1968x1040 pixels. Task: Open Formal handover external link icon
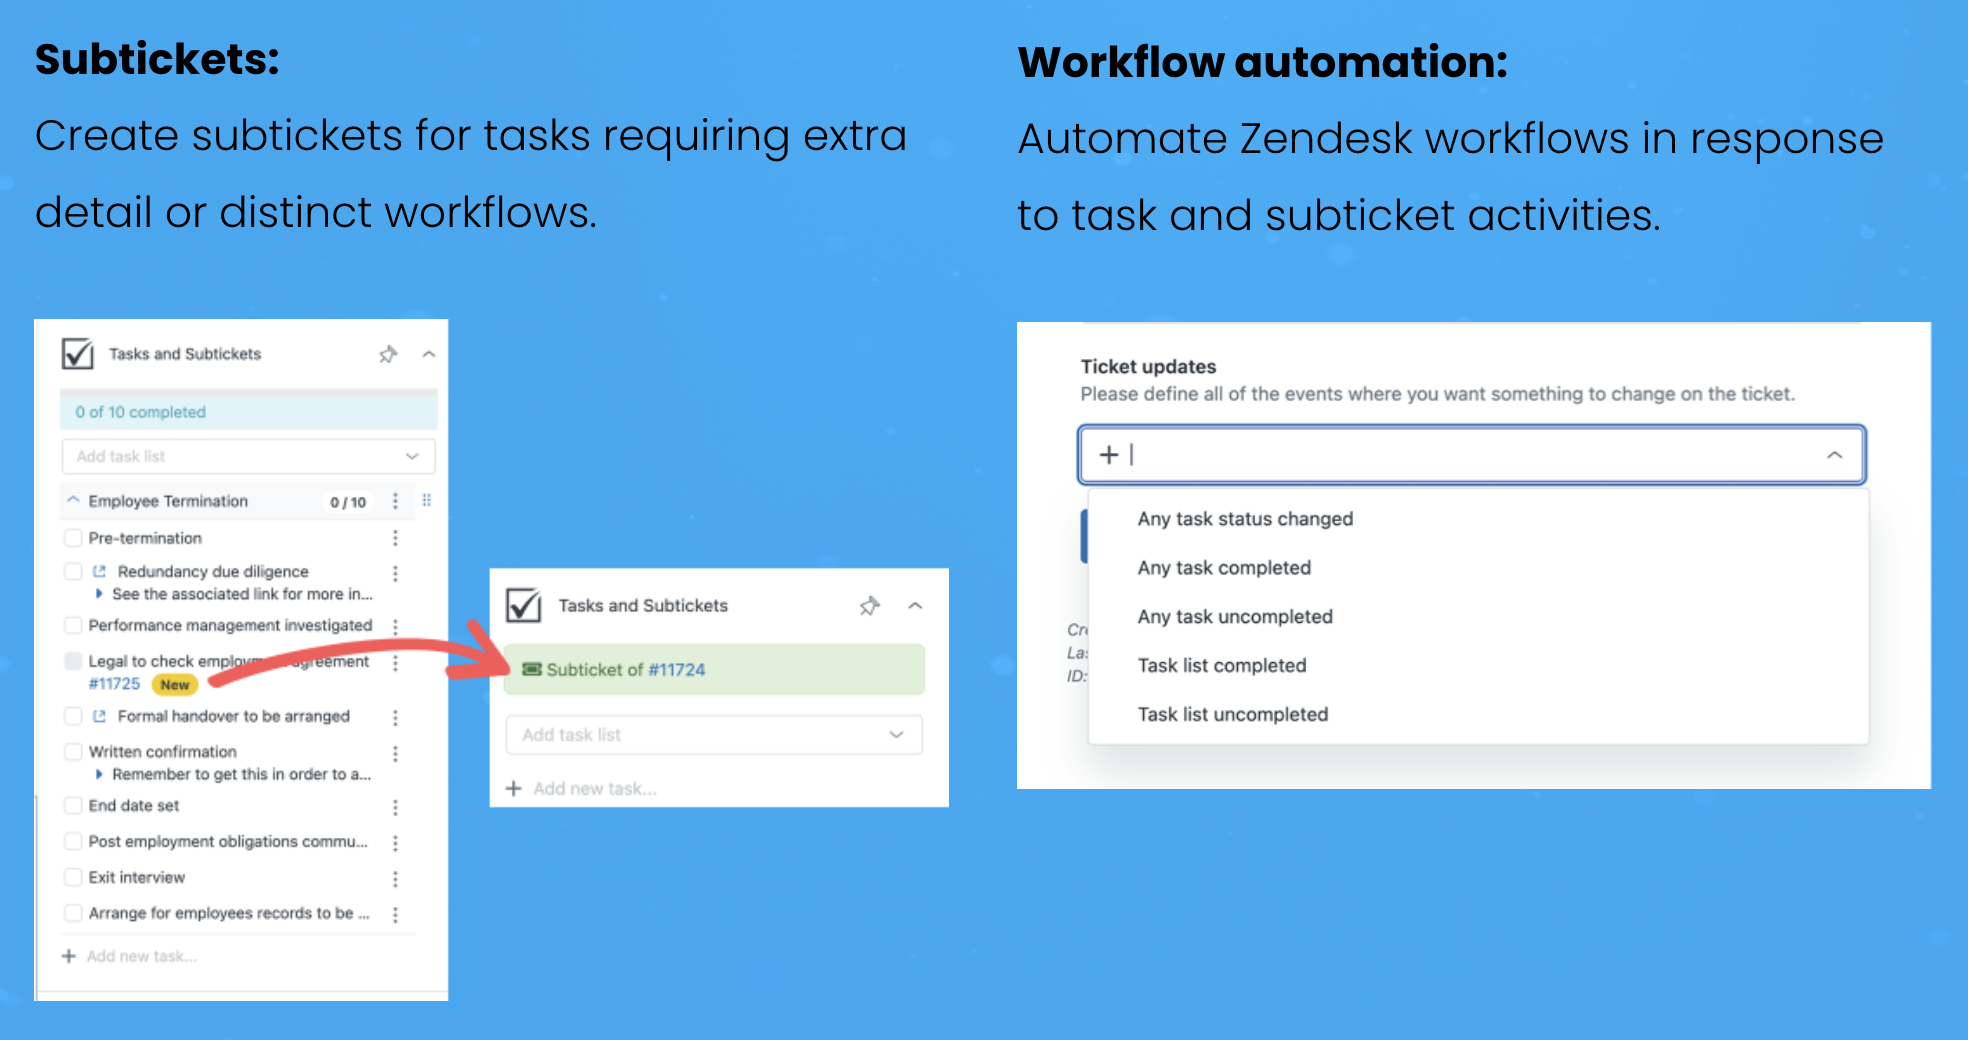point(99,716)
